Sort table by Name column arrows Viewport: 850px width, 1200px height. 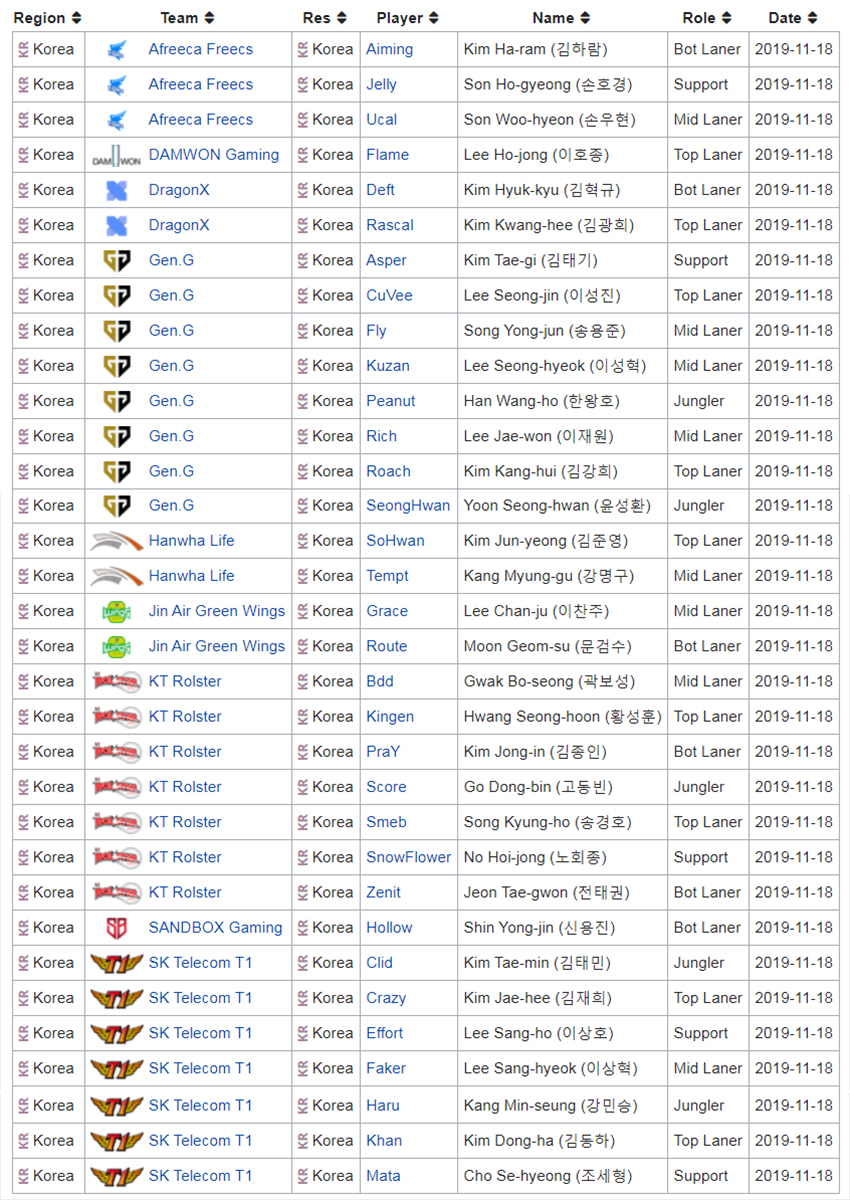[x=585, y=18]
